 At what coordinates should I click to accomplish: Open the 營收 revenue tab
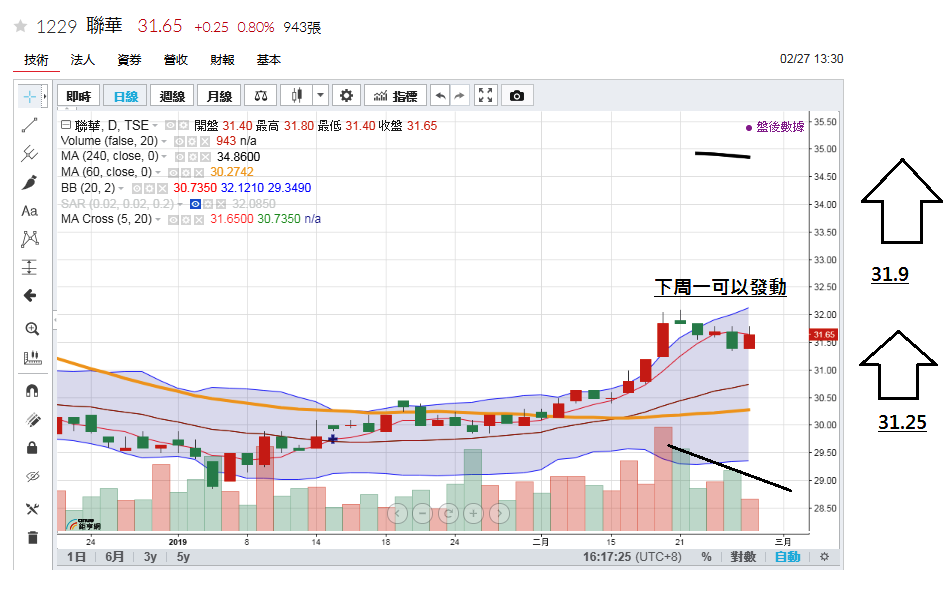[x=176, y=60]
